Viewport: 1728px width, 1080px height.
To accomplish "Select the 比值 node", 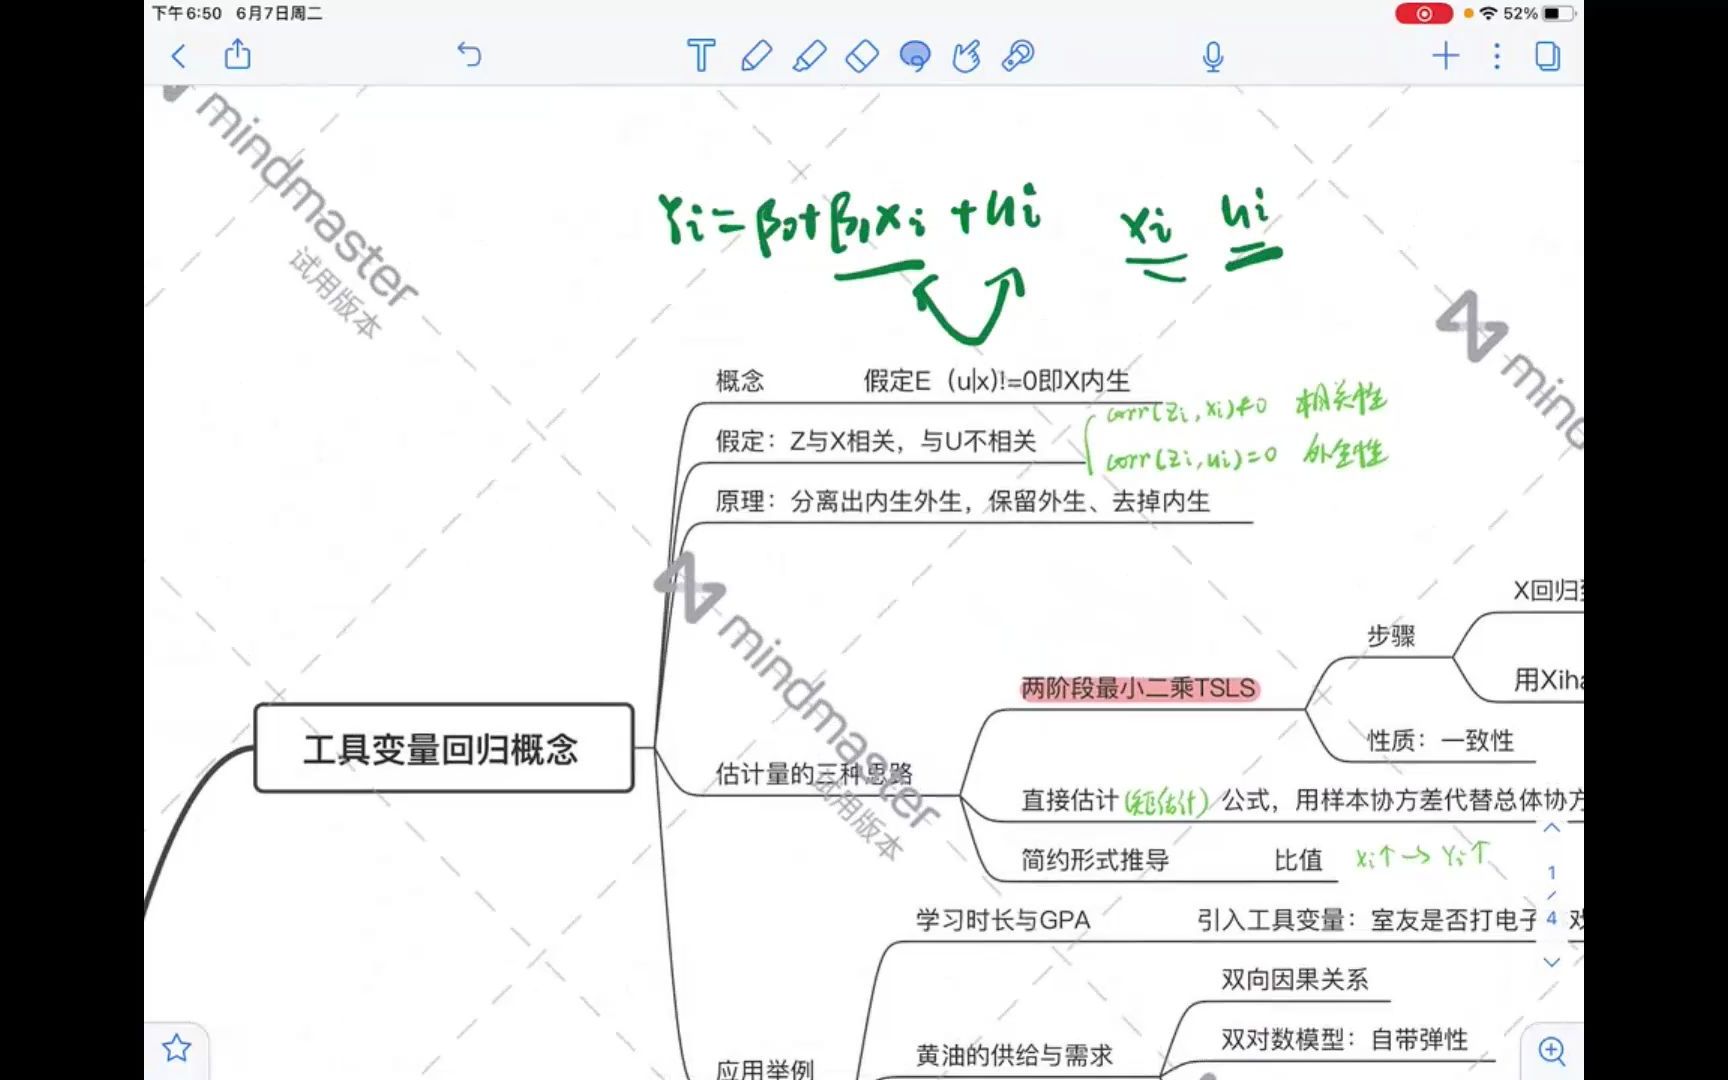I will (1298, 860).
